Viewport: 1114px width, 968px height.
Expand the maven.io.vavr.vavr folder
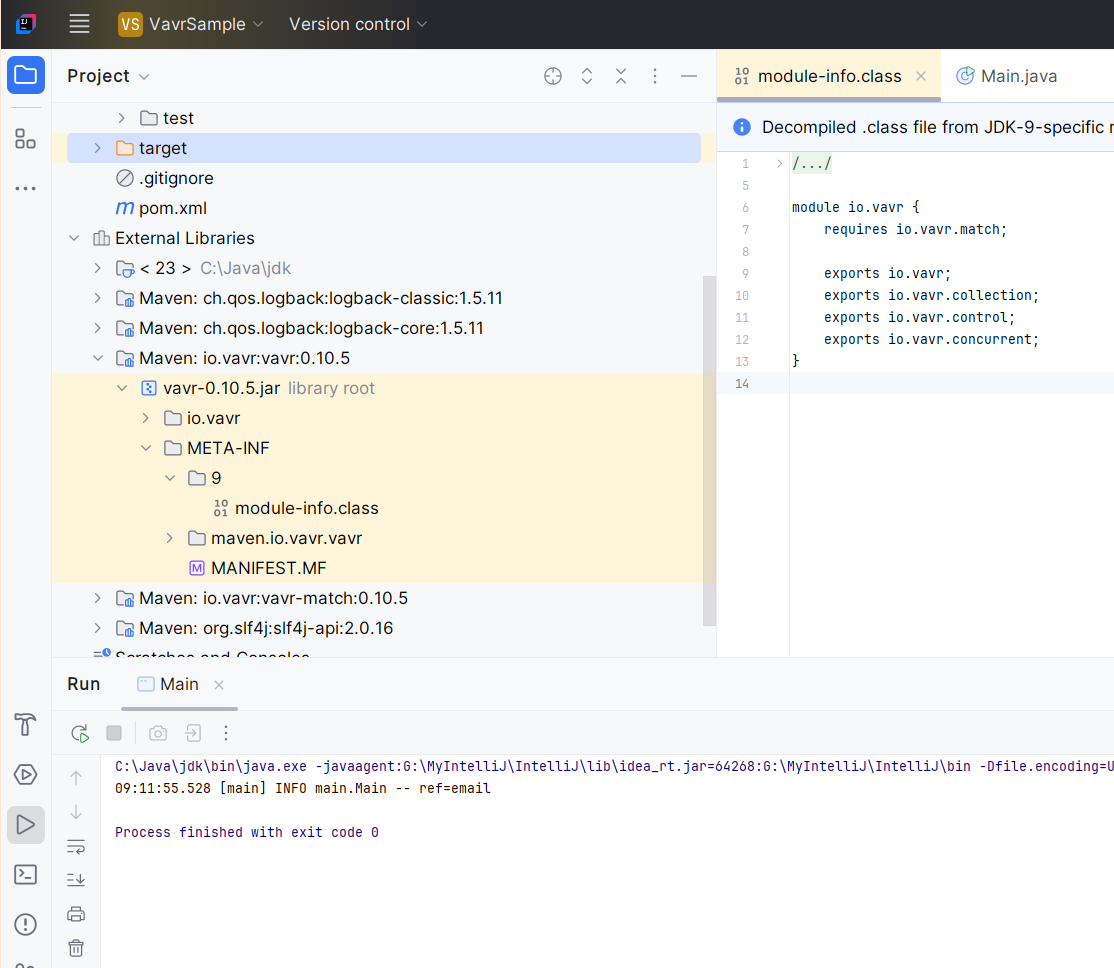[170, 538]
